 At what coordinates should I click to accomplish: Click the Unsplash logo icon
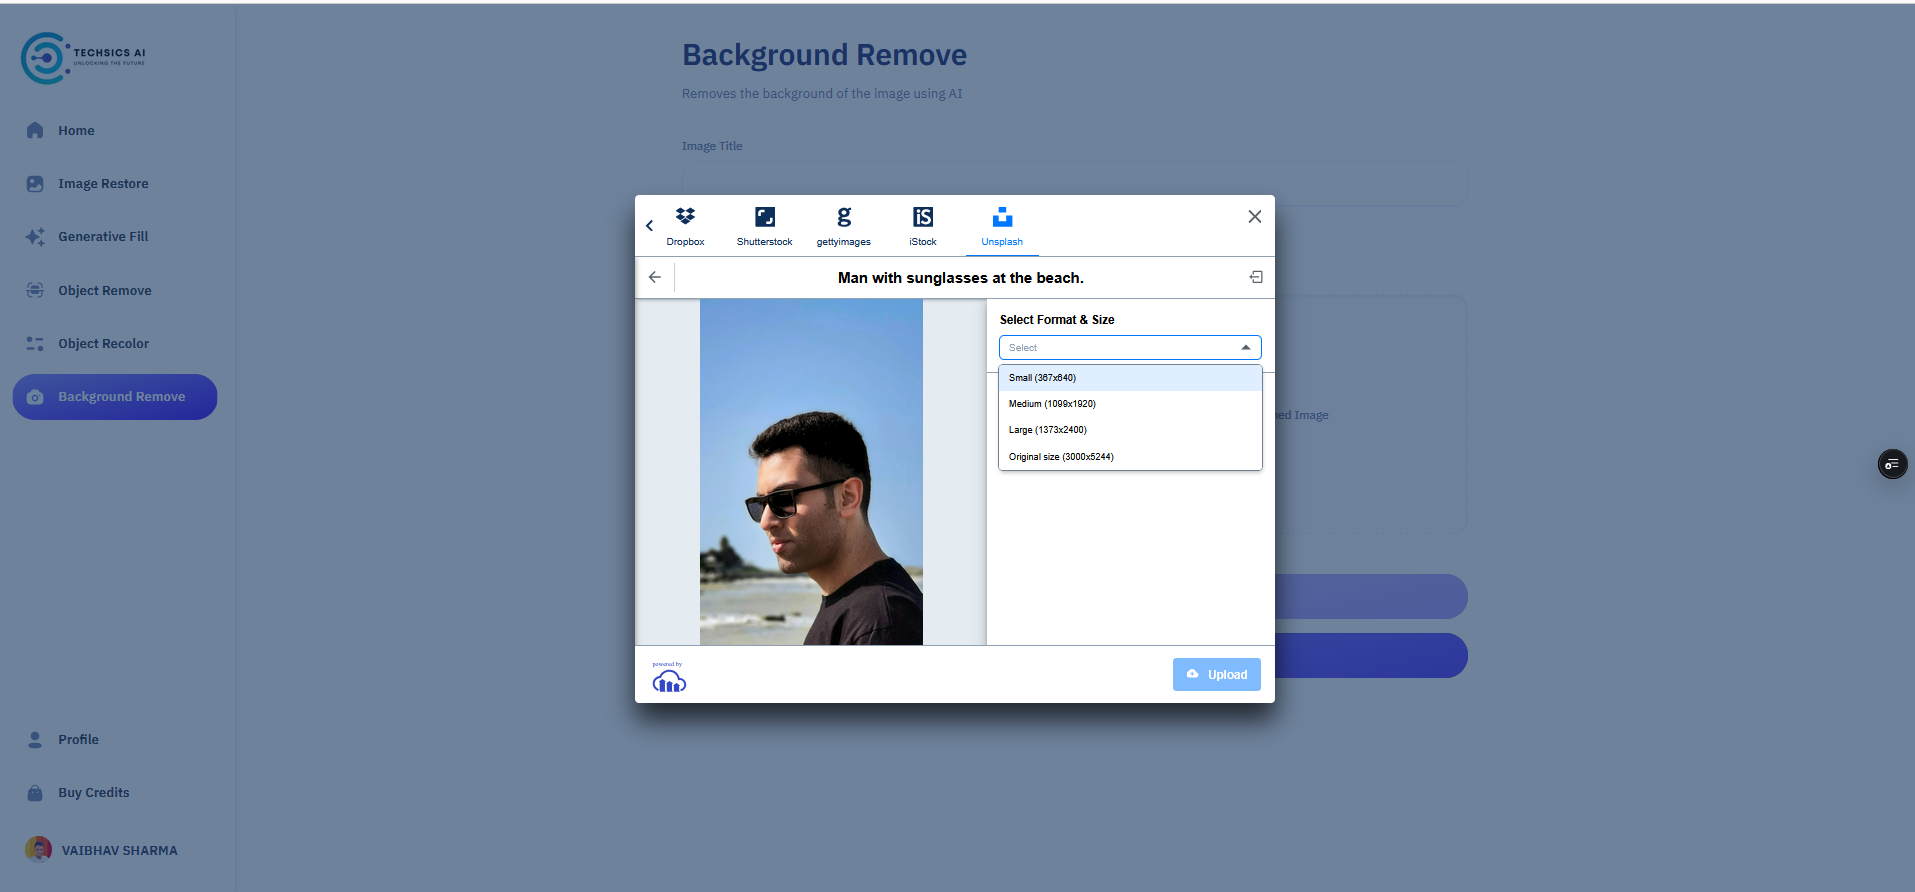tap(1002, 217)
